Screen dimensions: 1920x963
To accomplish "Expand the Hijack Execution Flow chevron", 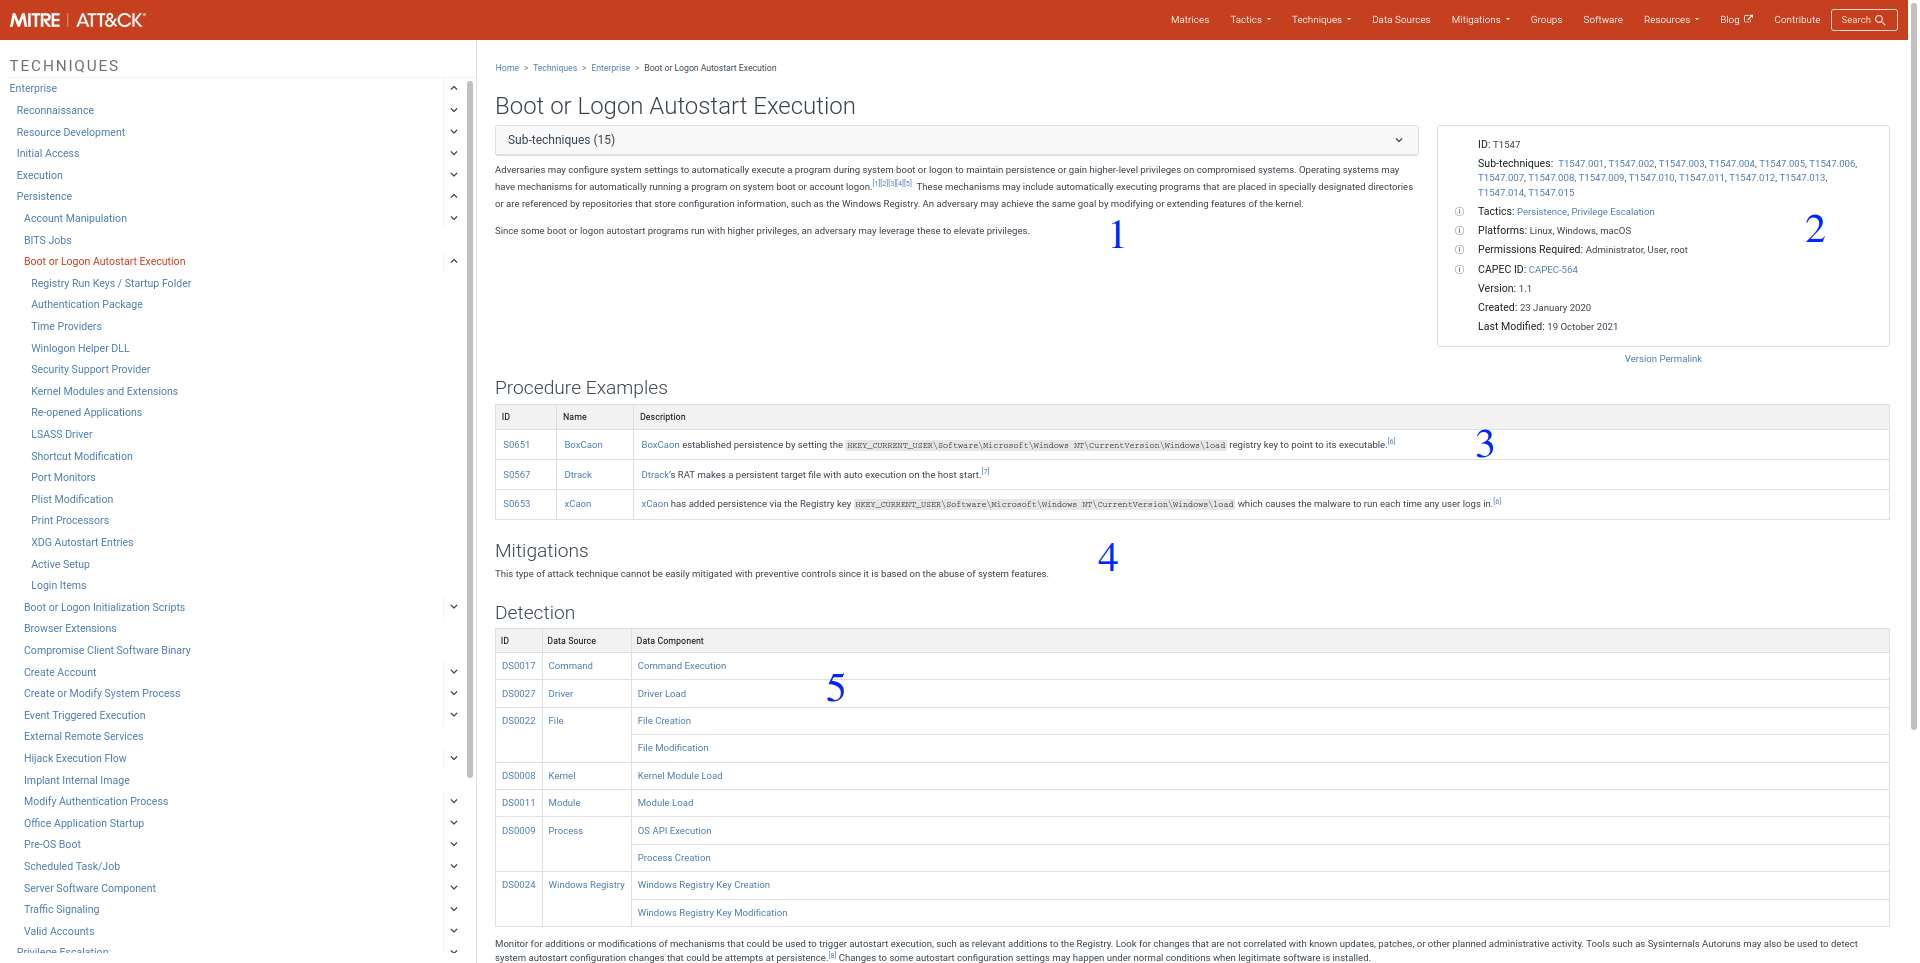I will click(x=454, y=758).
